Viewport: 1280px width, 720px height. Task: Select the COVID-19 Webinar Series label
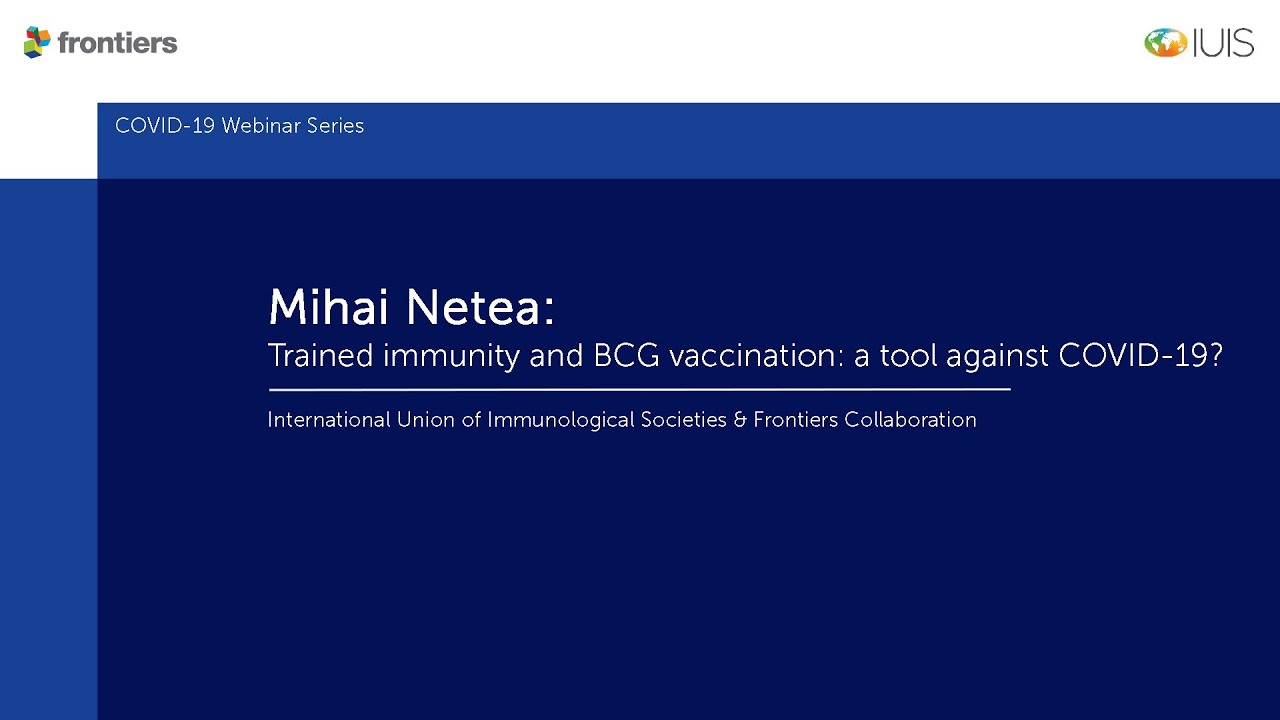tap(239, 126)
